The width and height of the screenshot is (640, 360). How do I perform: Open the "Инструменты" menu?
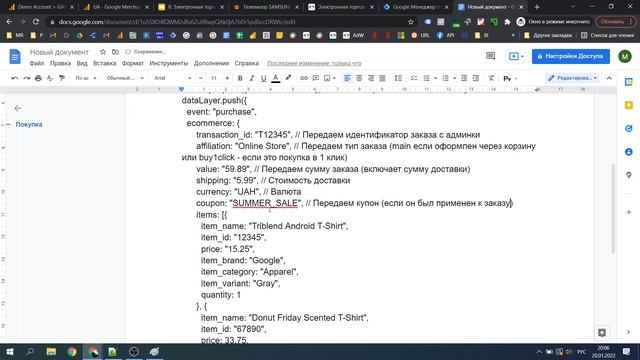pos(169,63)
